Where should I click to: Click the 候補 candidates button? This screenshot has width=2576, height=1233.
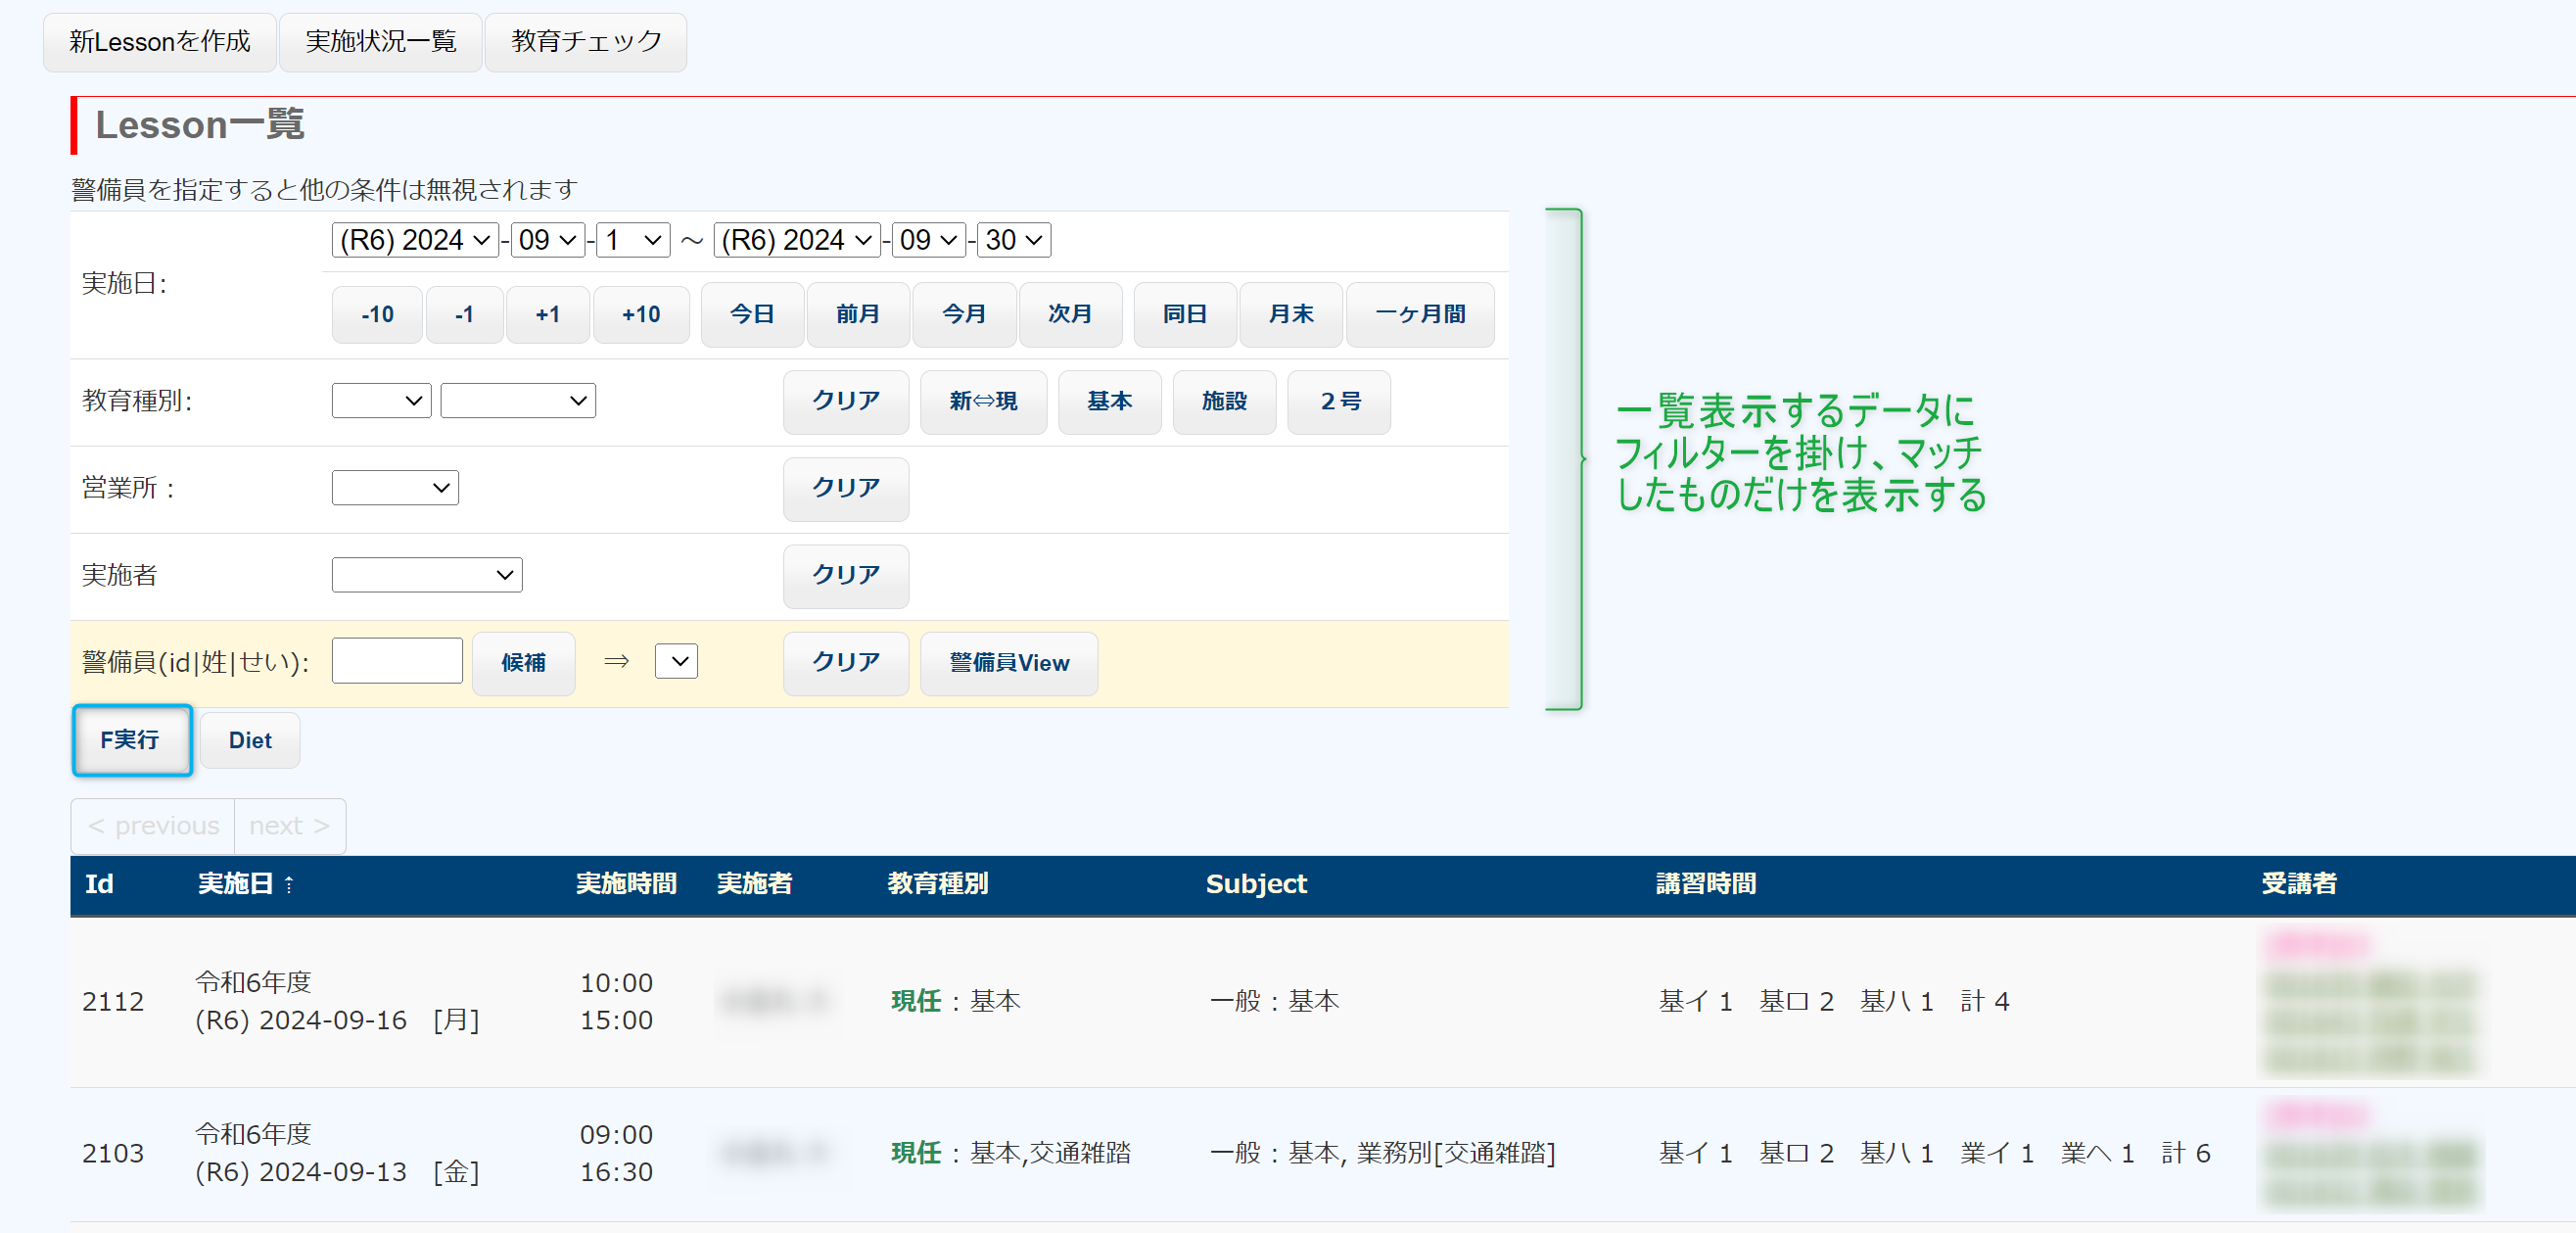522,662
